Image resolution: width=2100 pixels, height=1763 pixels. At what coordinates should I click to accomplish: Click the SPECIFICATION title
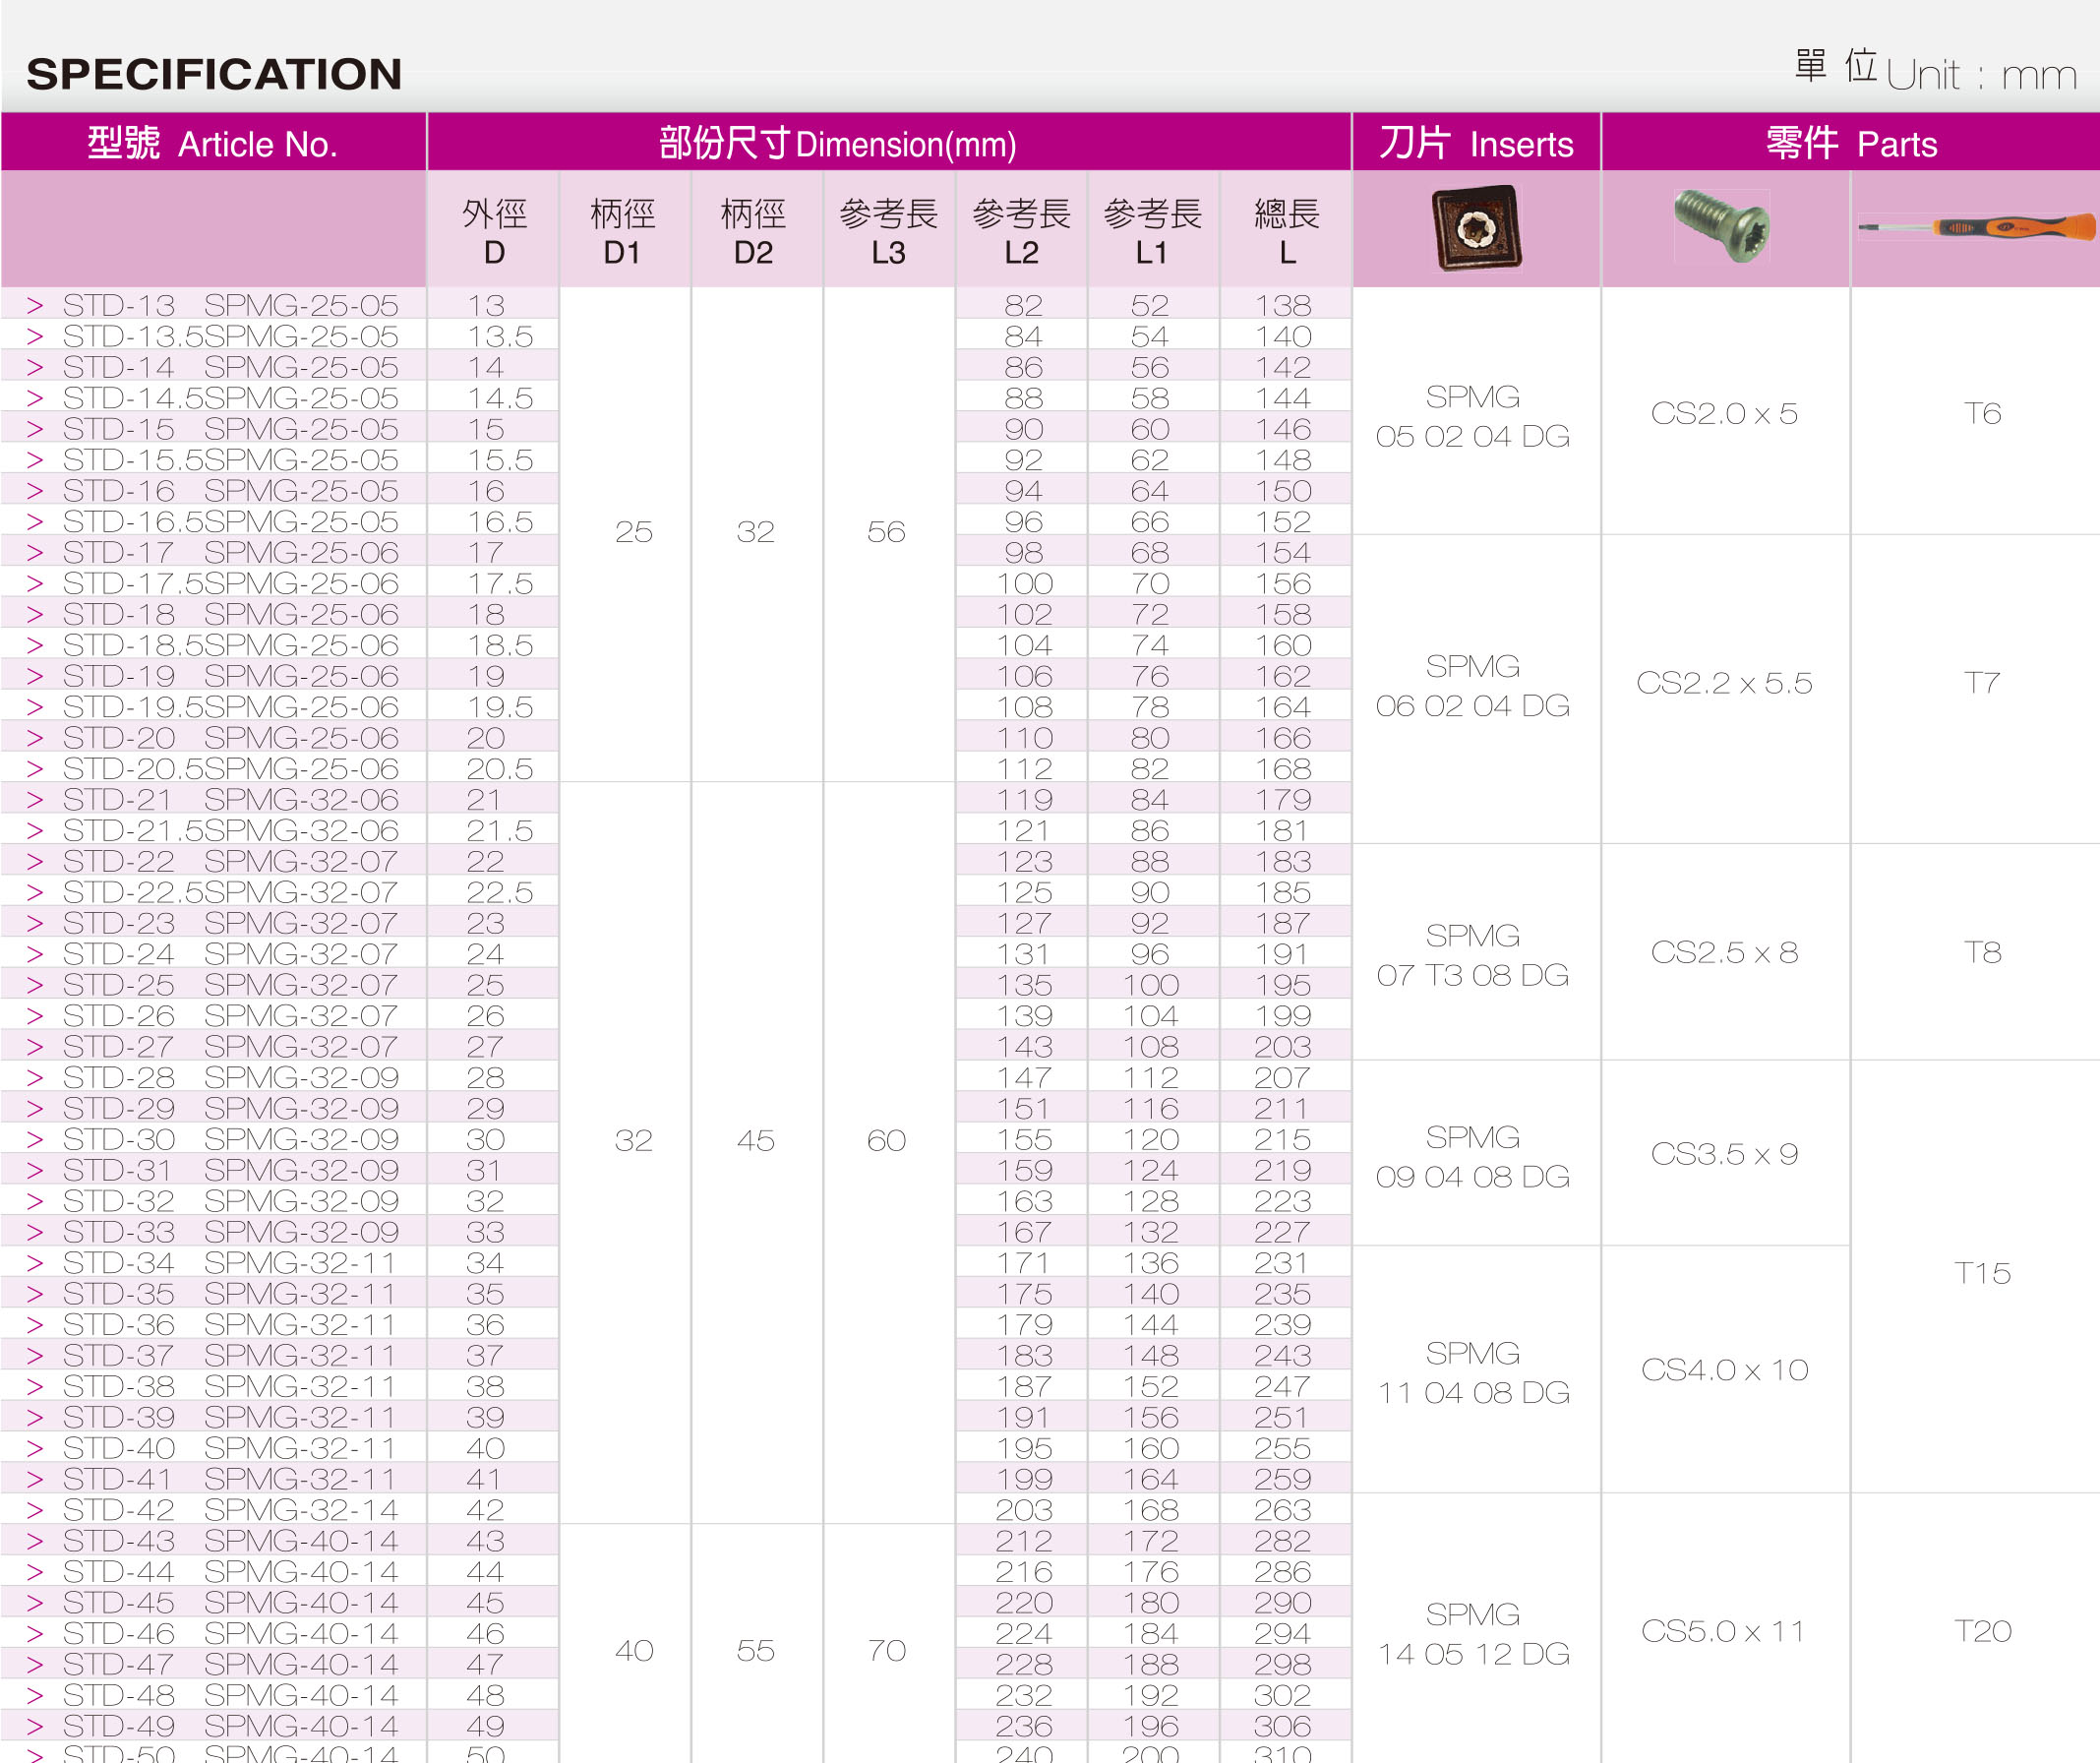214,74
